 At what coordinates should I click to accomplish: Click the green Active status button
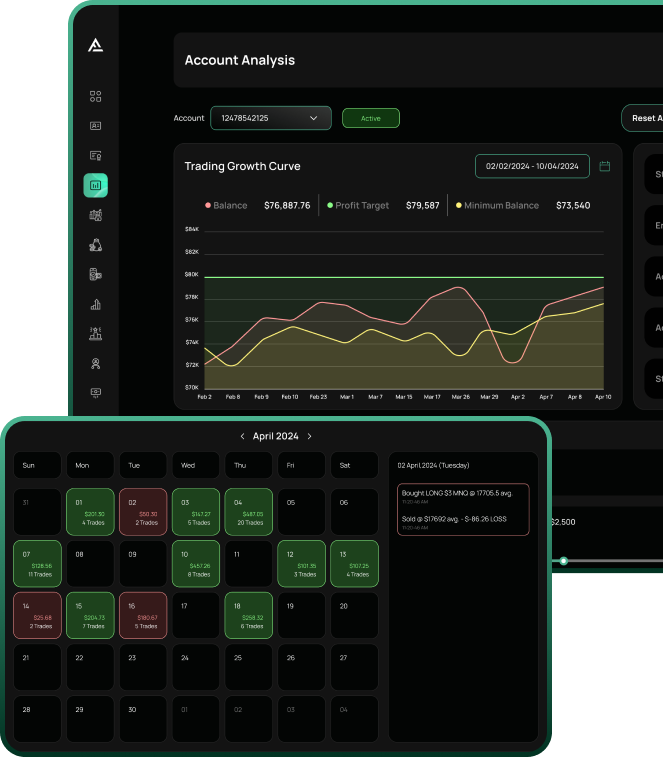(370, 118)
